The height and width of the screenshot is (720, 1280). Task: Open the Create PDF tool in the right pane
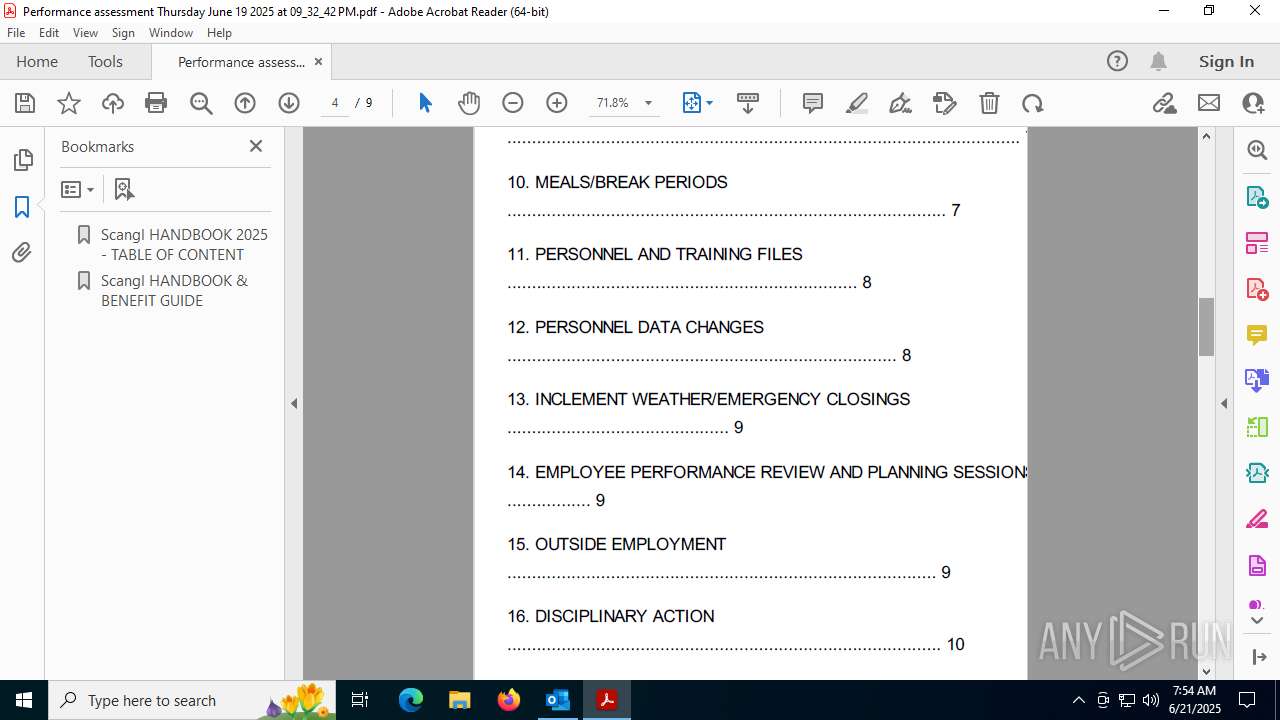coord(1257,288)
